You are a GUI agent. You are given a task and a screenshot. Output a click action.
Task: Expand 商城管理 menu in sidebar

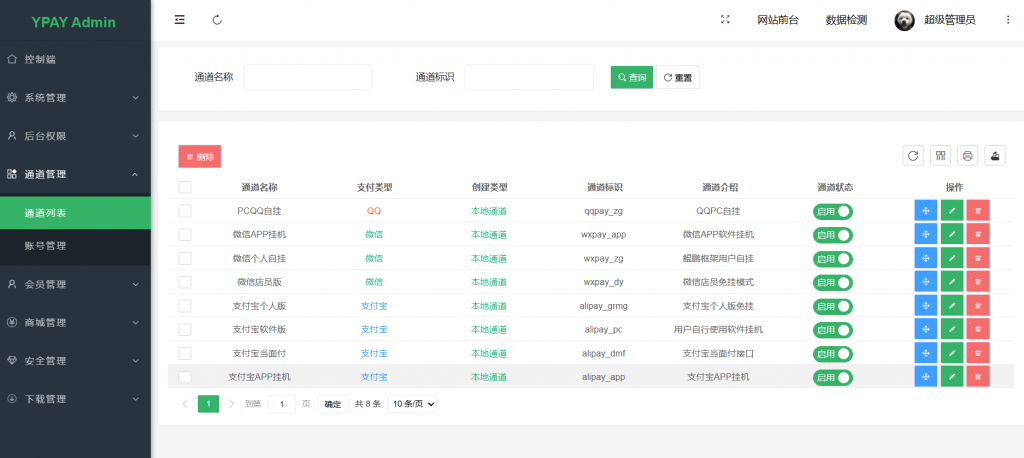tap(75, 323)
